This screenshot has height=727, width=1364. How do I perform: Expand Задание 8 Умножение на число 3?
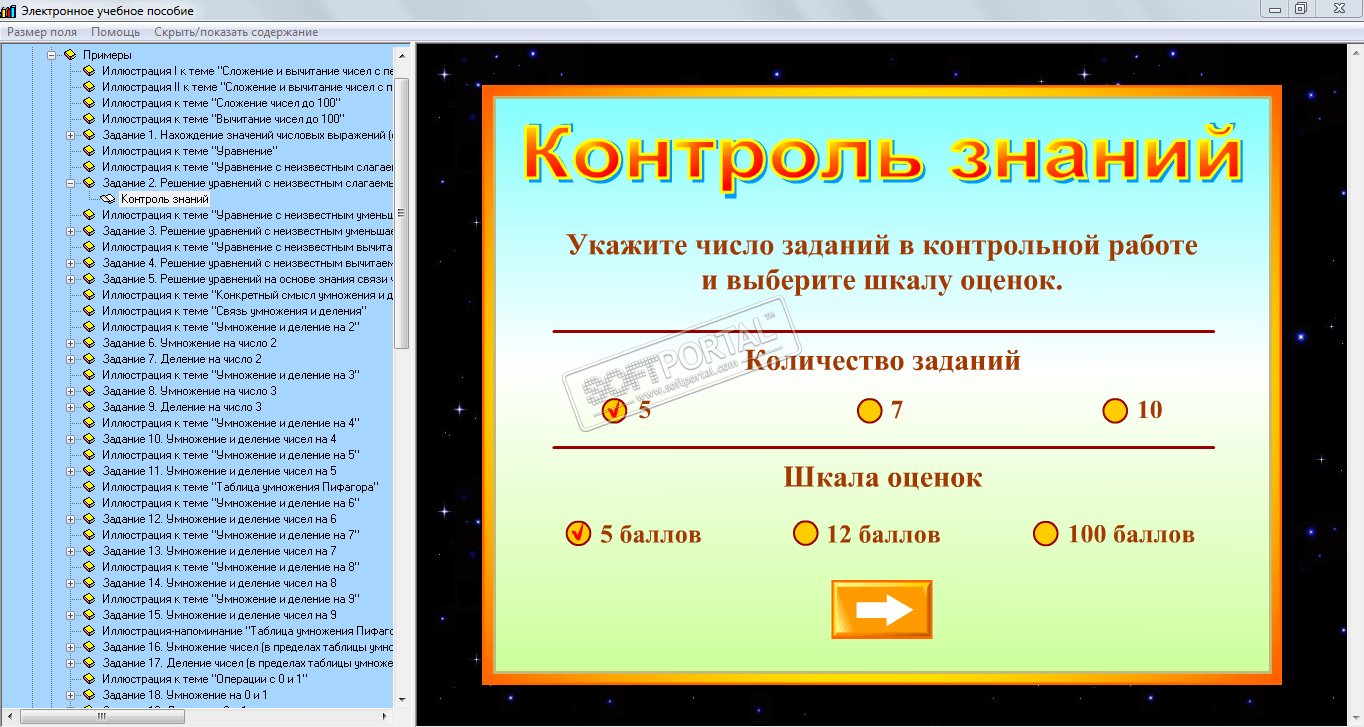pyautogui.click(x=70, y=391)
